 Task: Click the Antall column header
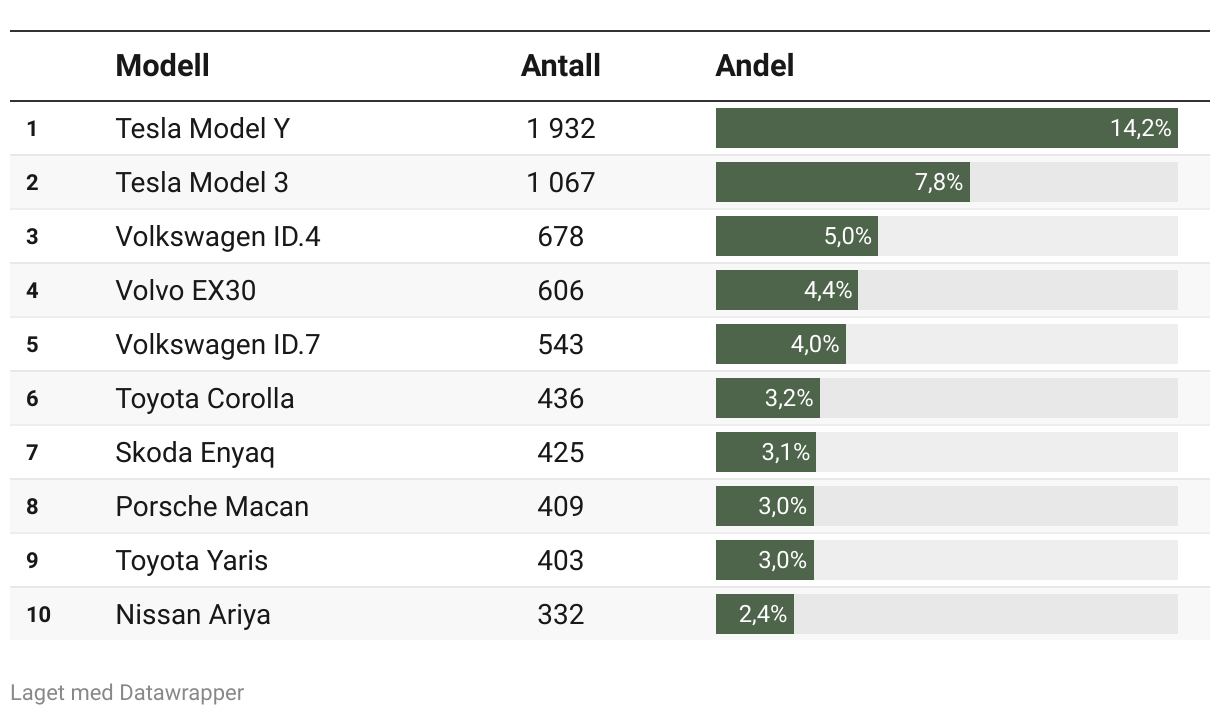560,66
